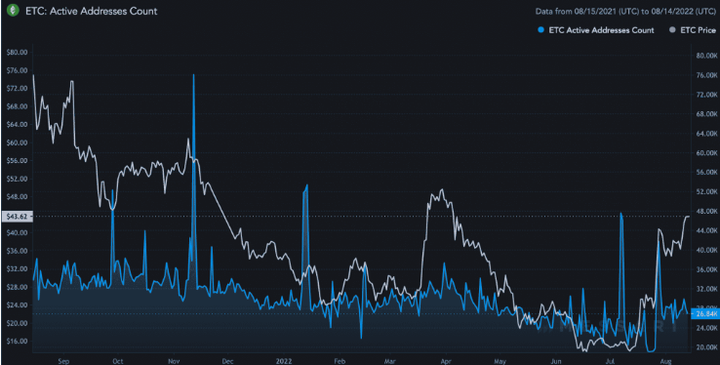Viewport: 720px width, 365px height.
Task: Click the $40.00 price axis label
Action: click(17, 233)
